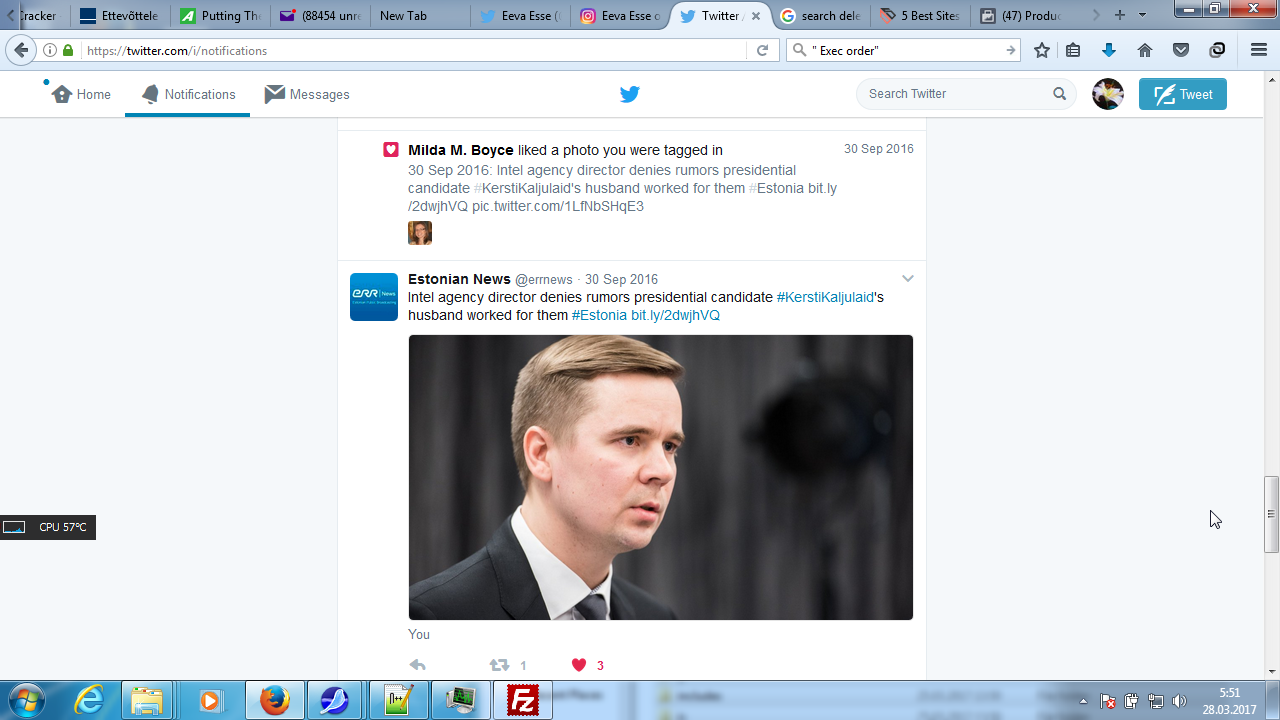Screen dimensions: 1280x720
Task: Switch to the 5 Best Sites tab
Action: click(x=921, y=16)
